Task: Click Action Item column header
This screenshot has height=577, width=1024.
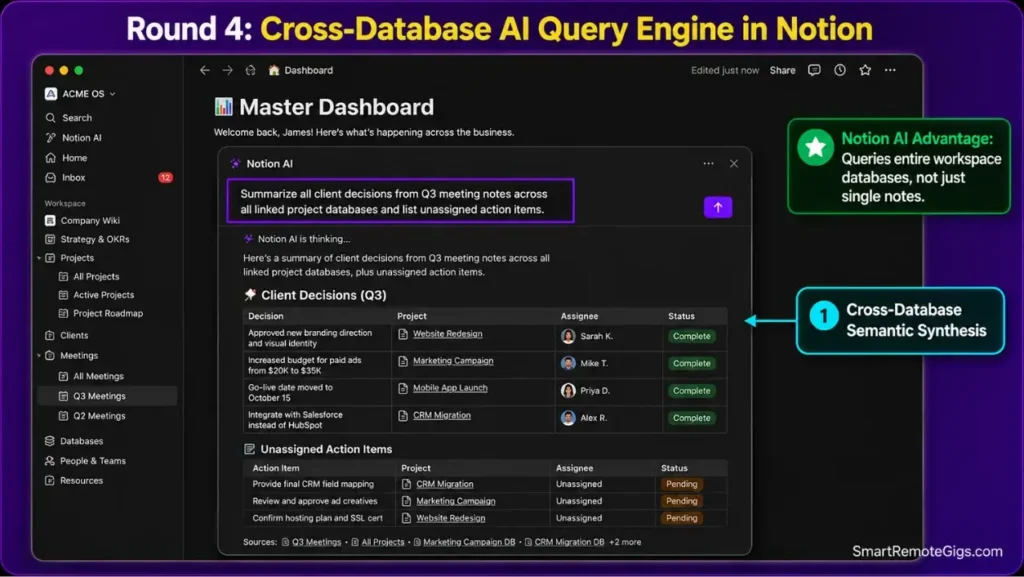Action: pyautogui.click(x=276, y=468)
